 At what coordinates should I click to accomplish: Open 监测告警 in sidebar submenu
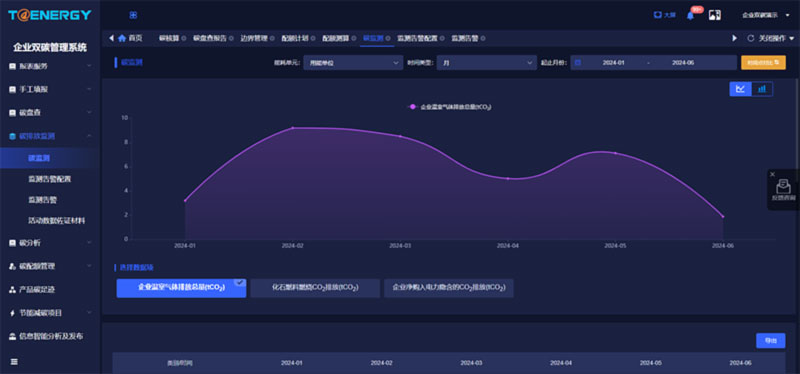click(x=42, y=200)
